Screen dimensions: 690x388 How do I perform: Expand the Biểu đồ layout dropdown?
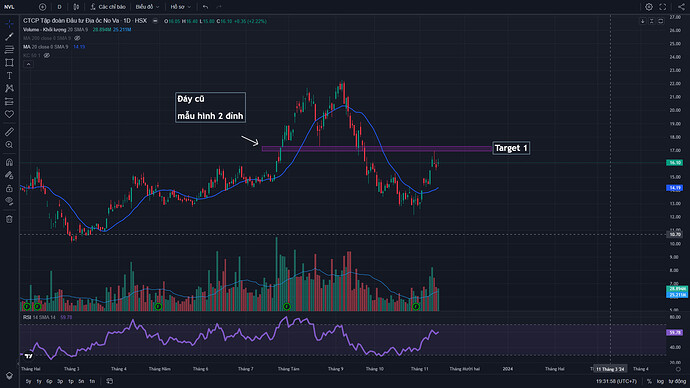(x=147, y=7)
